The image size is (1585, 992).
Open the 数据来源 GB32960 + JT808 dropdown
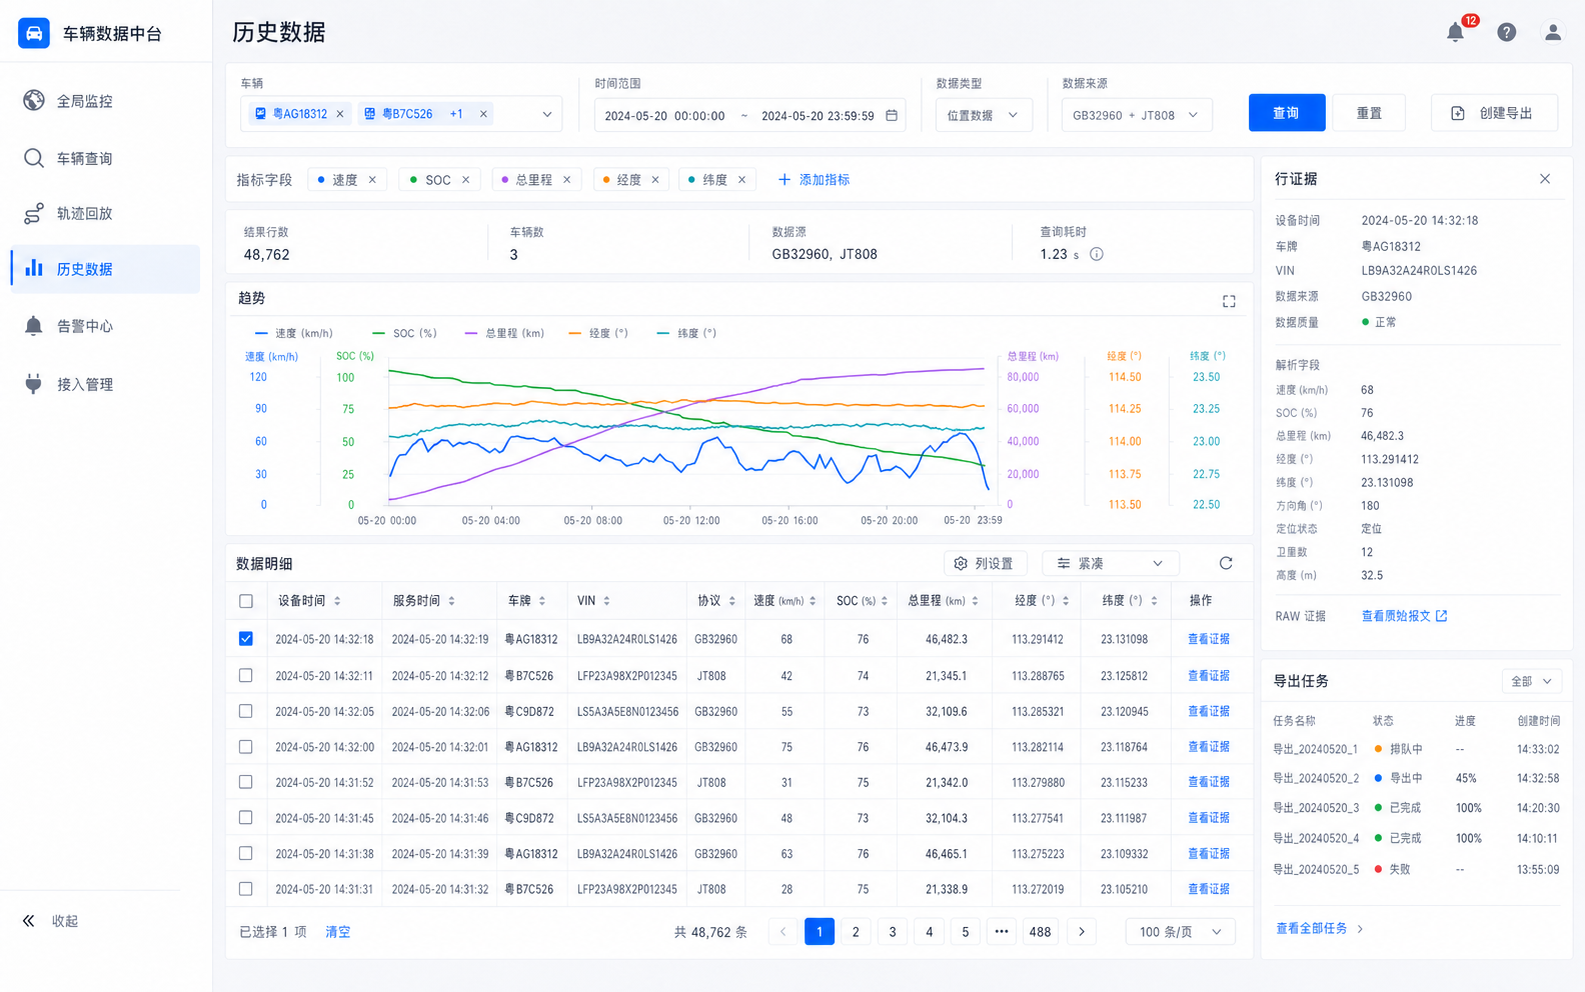tap(1136, 115)
